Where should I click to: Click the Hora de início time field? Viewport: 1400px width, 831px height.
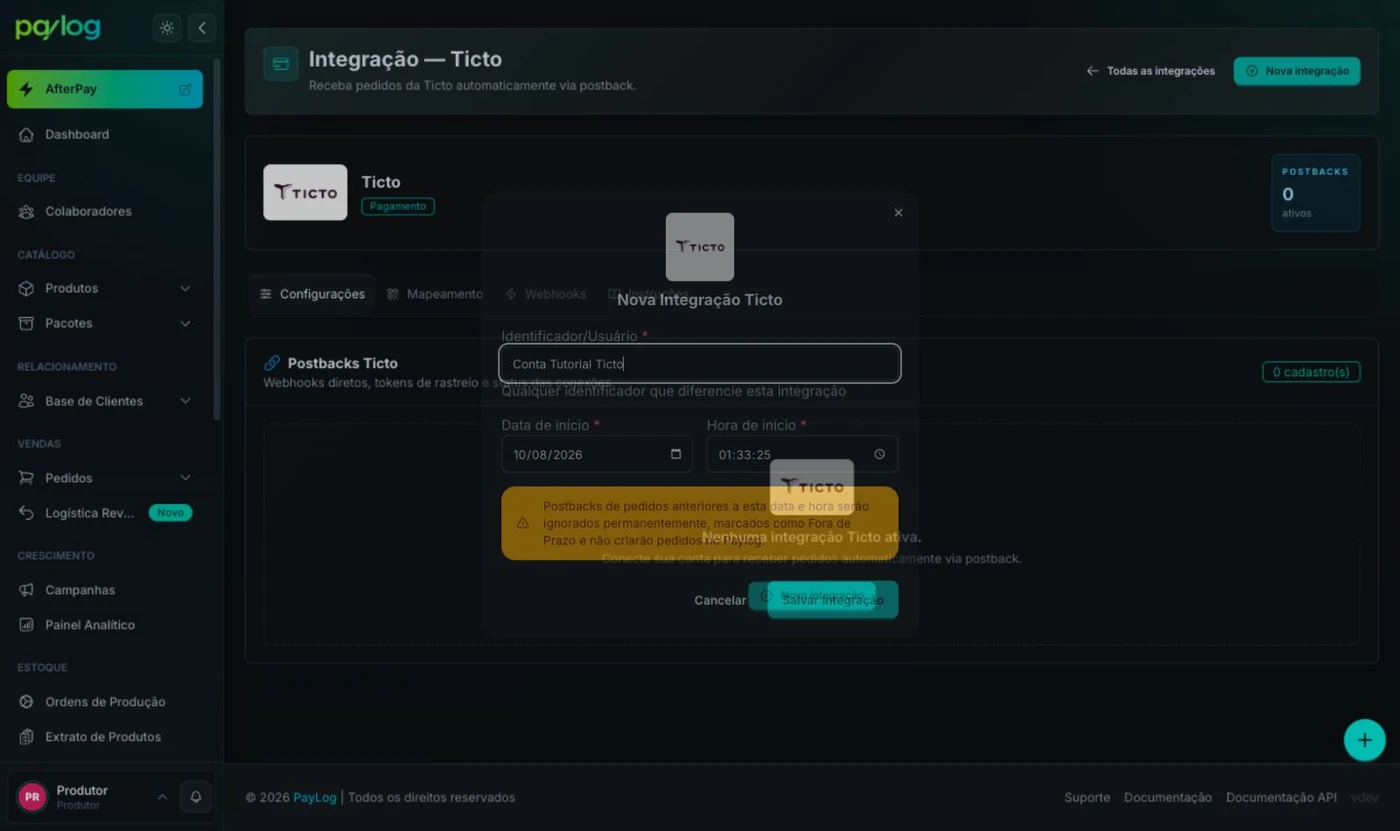click(802, 454)
